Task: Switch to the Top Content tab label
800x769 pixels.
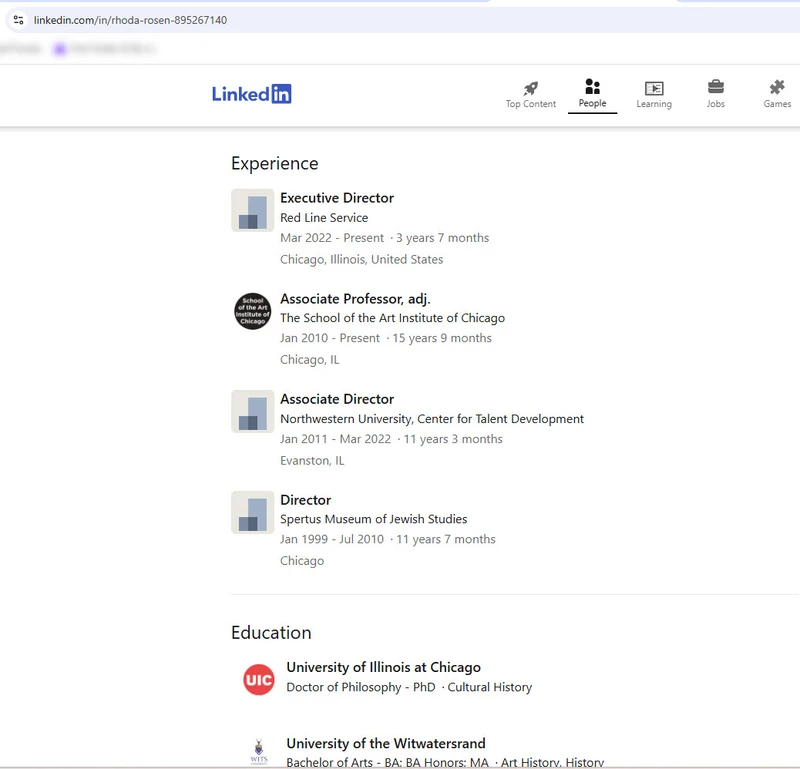Action: point(531,104)
